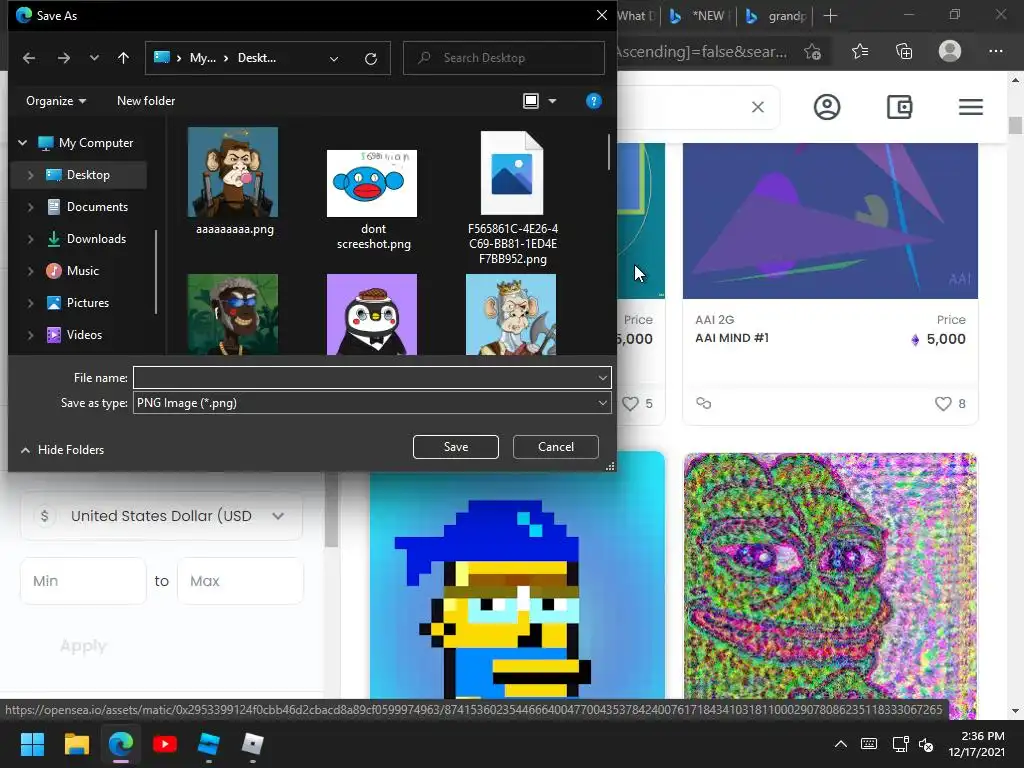Go forward in the Save As dialog
The width and height of the screenshot is (1024, 768).
pos(63,58)
